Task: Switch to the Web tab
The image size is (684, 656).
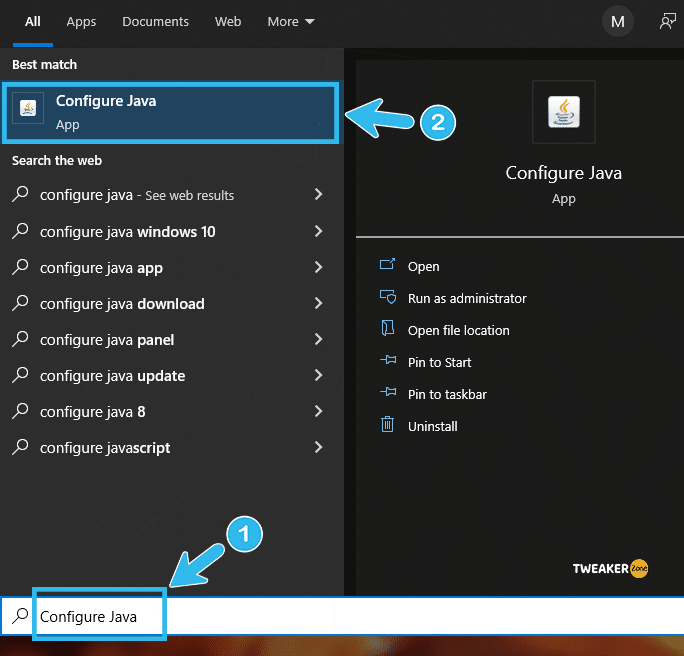Action: point(228,22)
